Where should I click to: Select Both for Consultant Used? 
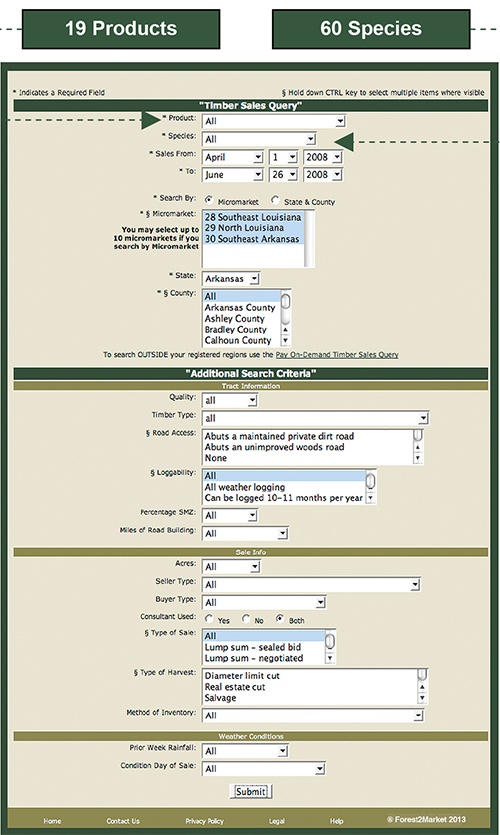pyautogui.click(x=280, y=618)
